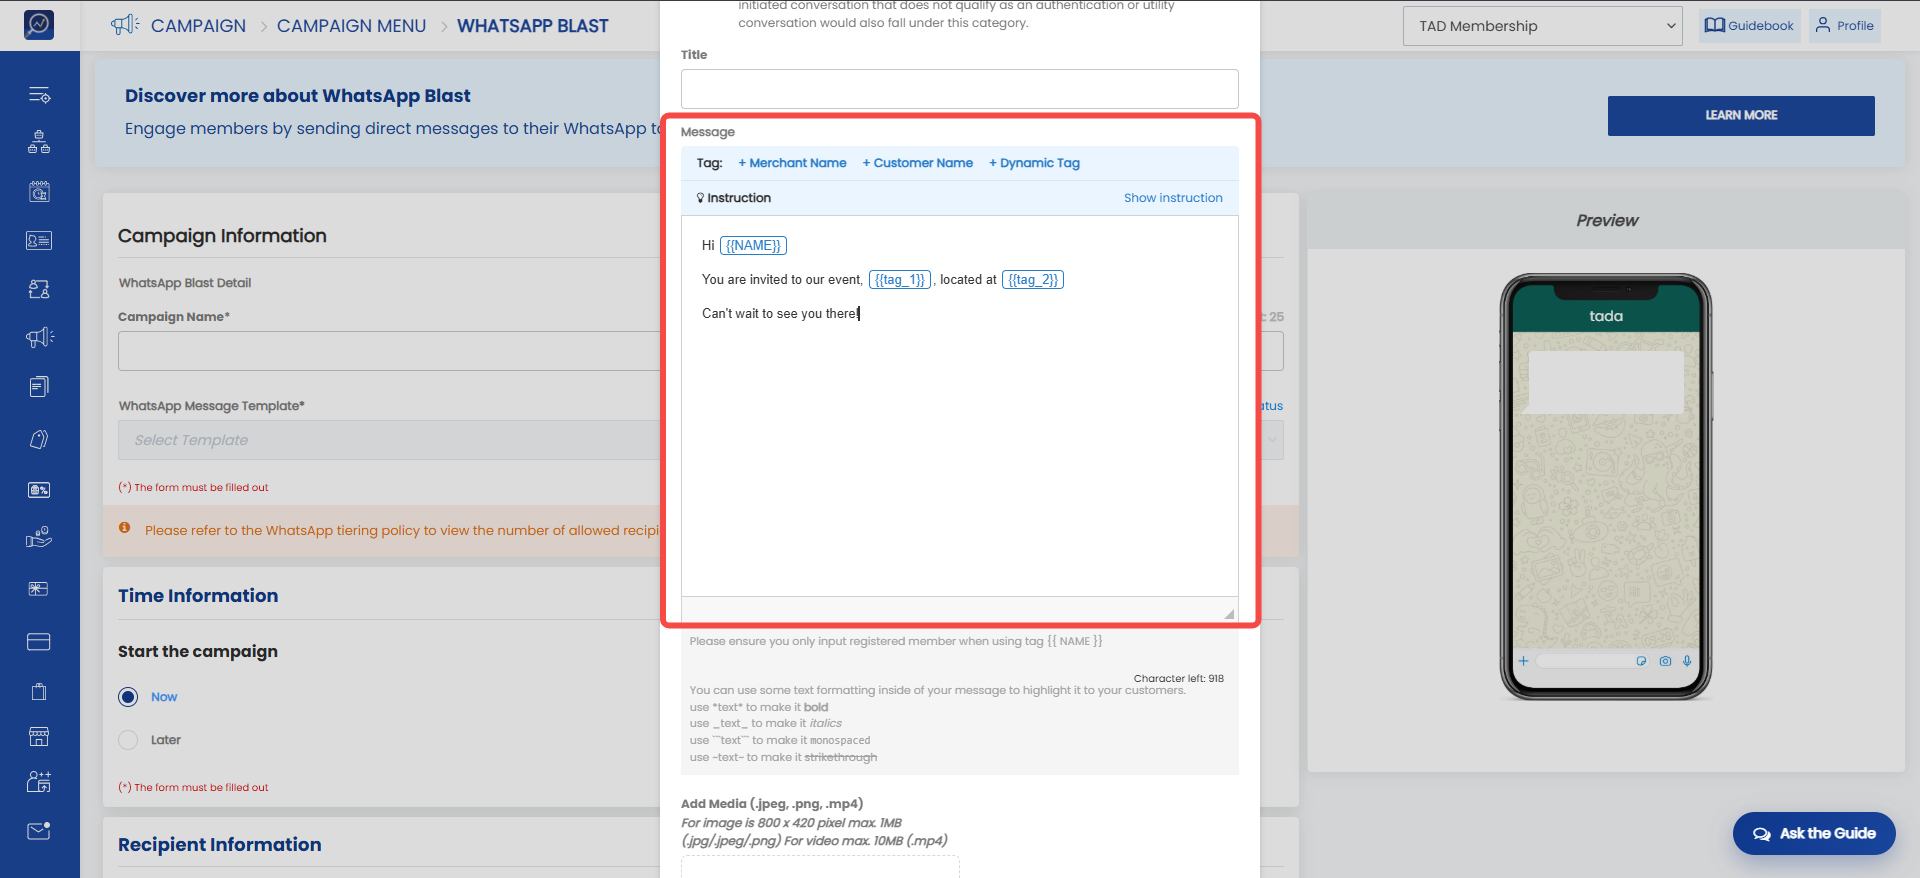
Task: Click the Ask the Guide button
Action: click(x=1814, y=833)
